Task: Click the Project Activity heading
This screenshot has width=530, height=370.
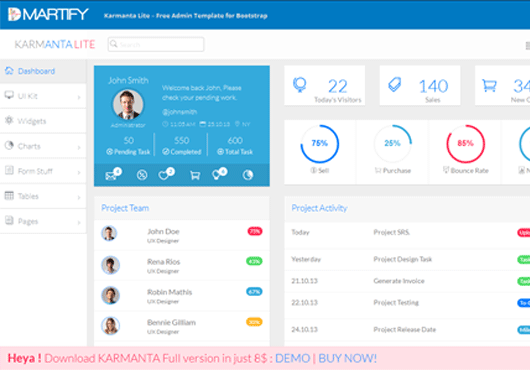Action: (319, 208)
